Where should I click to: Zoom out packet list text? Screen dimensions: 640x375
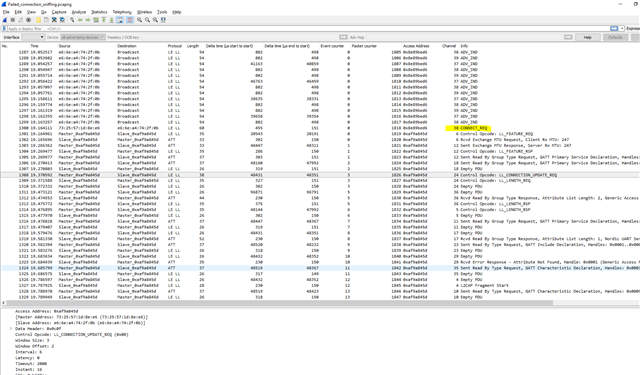click(x=147, y=20)
